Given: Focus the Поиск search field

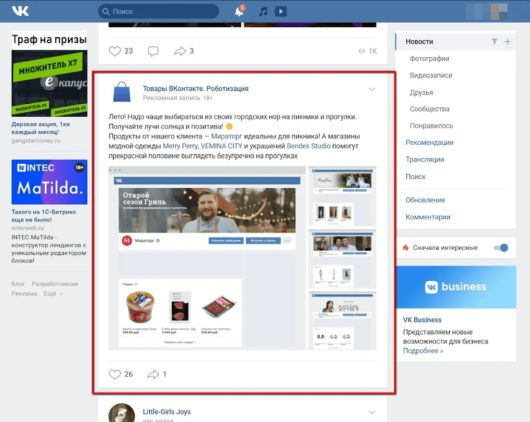Looking at the screenshot, I should [x=158, y=11].
